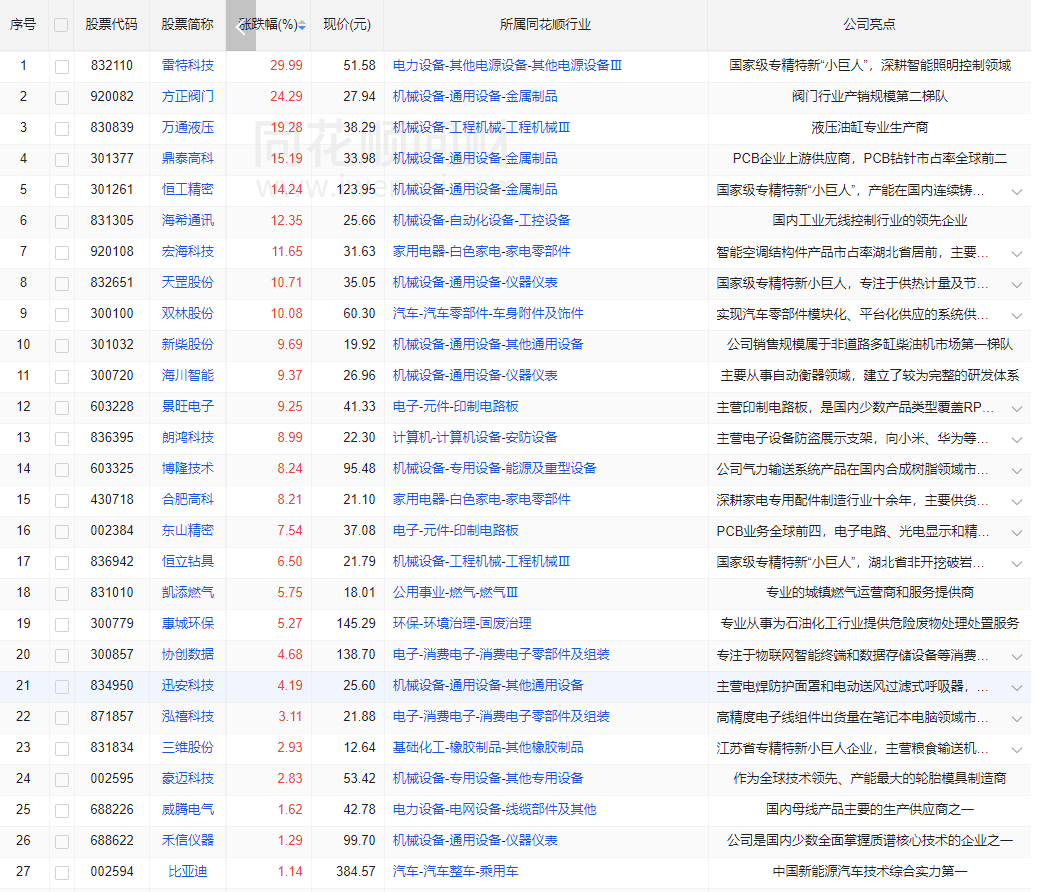Open industry link 基础化工-橡胶制品-其他橡胶制品
Image resolution: width=1037 pixels, height=892 pixels.
pyautogui.click(x=488, y=747)
